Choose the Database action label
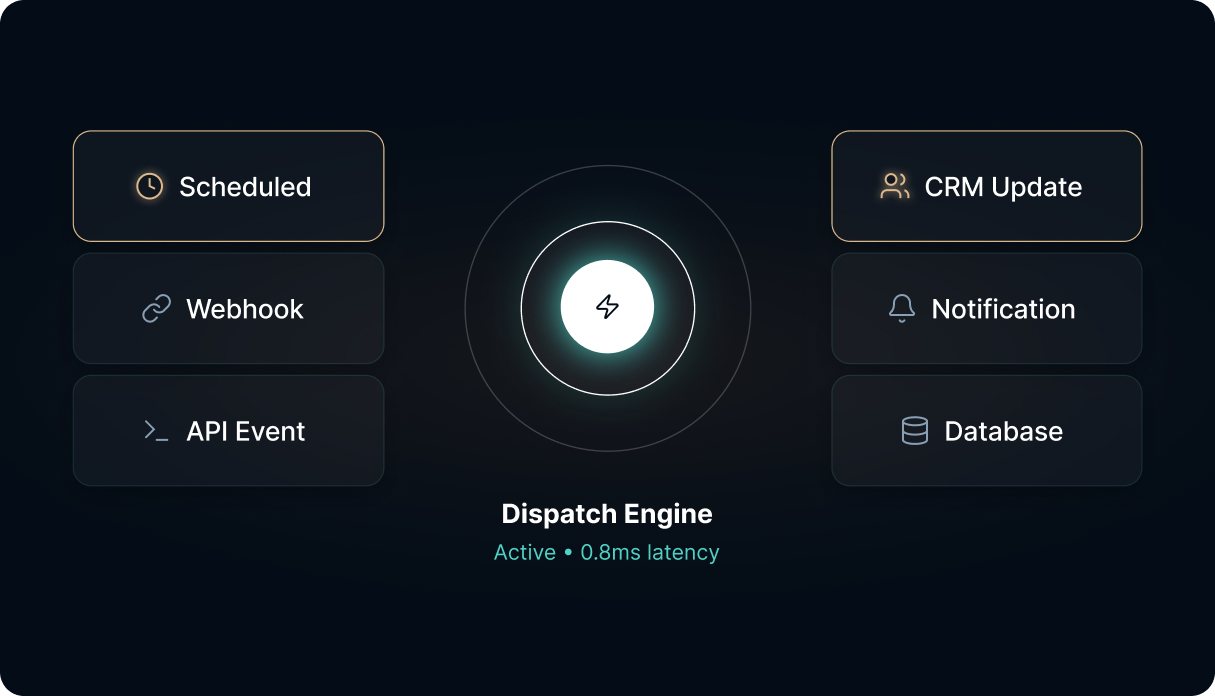Viewport: 1215px width, 696px height. click(x=1004, y=431)
